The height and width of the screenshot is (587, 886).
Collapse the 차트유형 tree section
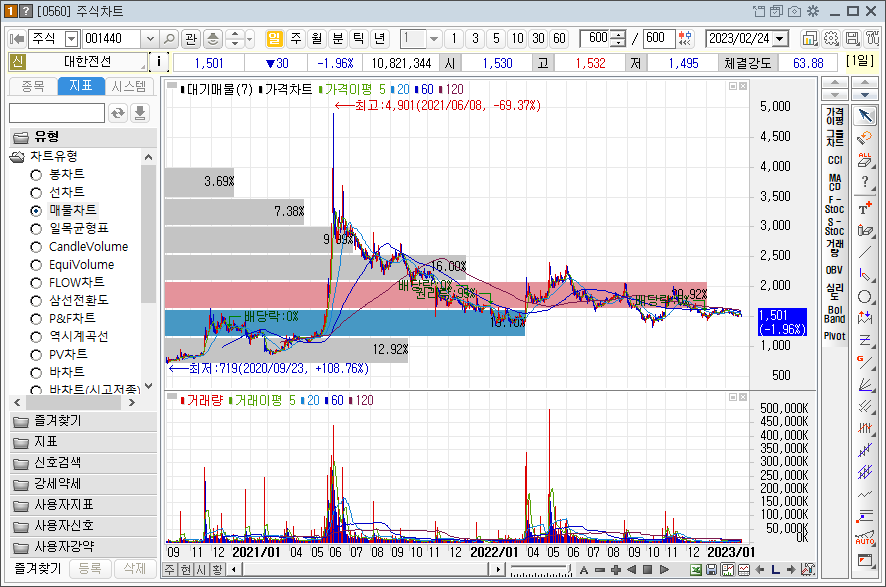click(18, 156)
